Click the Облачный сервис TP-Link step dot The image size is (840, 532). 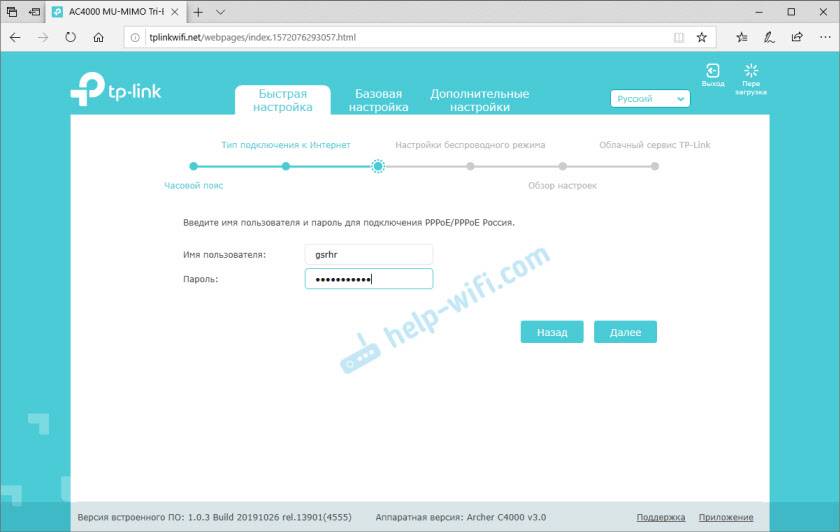click(655, 166)
